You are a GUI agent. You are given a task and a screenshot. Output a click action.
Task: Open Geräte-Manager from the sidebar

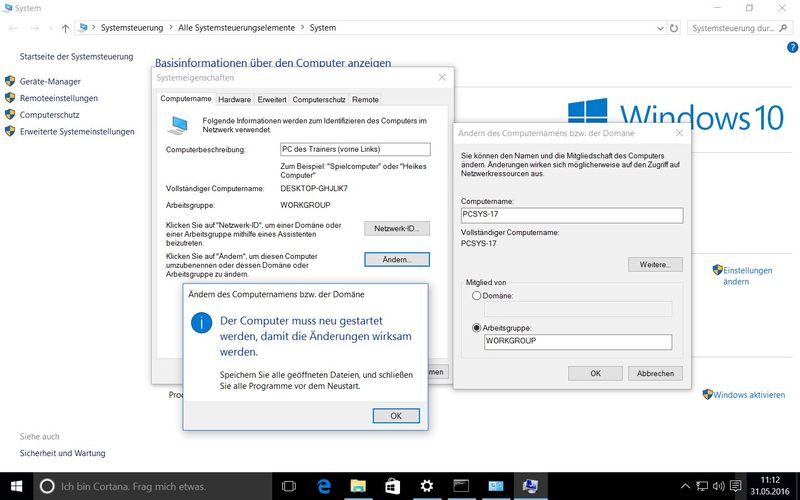[x=50, y=82]
